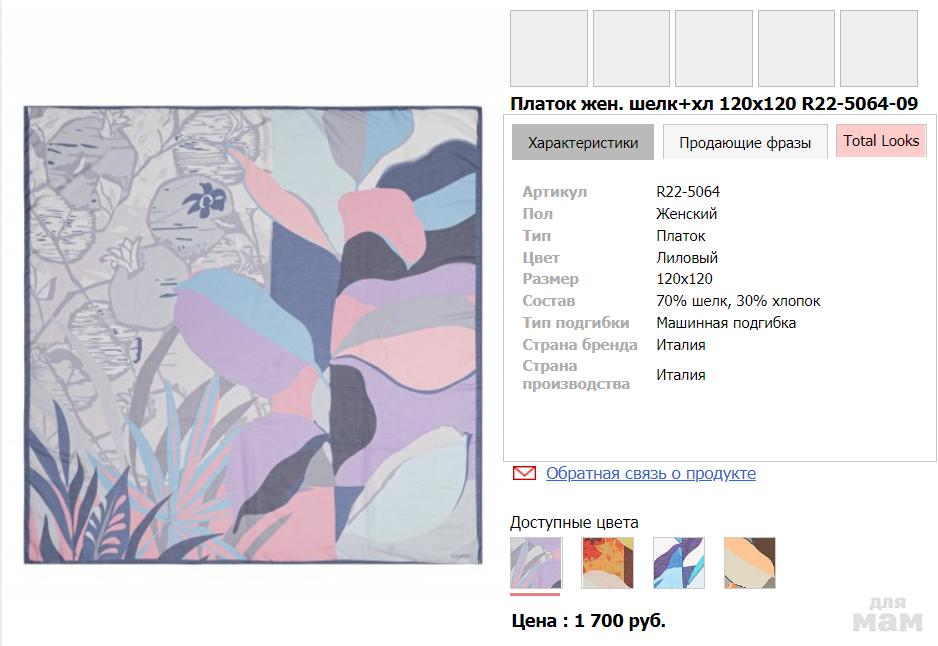Select the second empty gallery thumbnail
Viewport: 938px width, 646px height.
point(631,48)
